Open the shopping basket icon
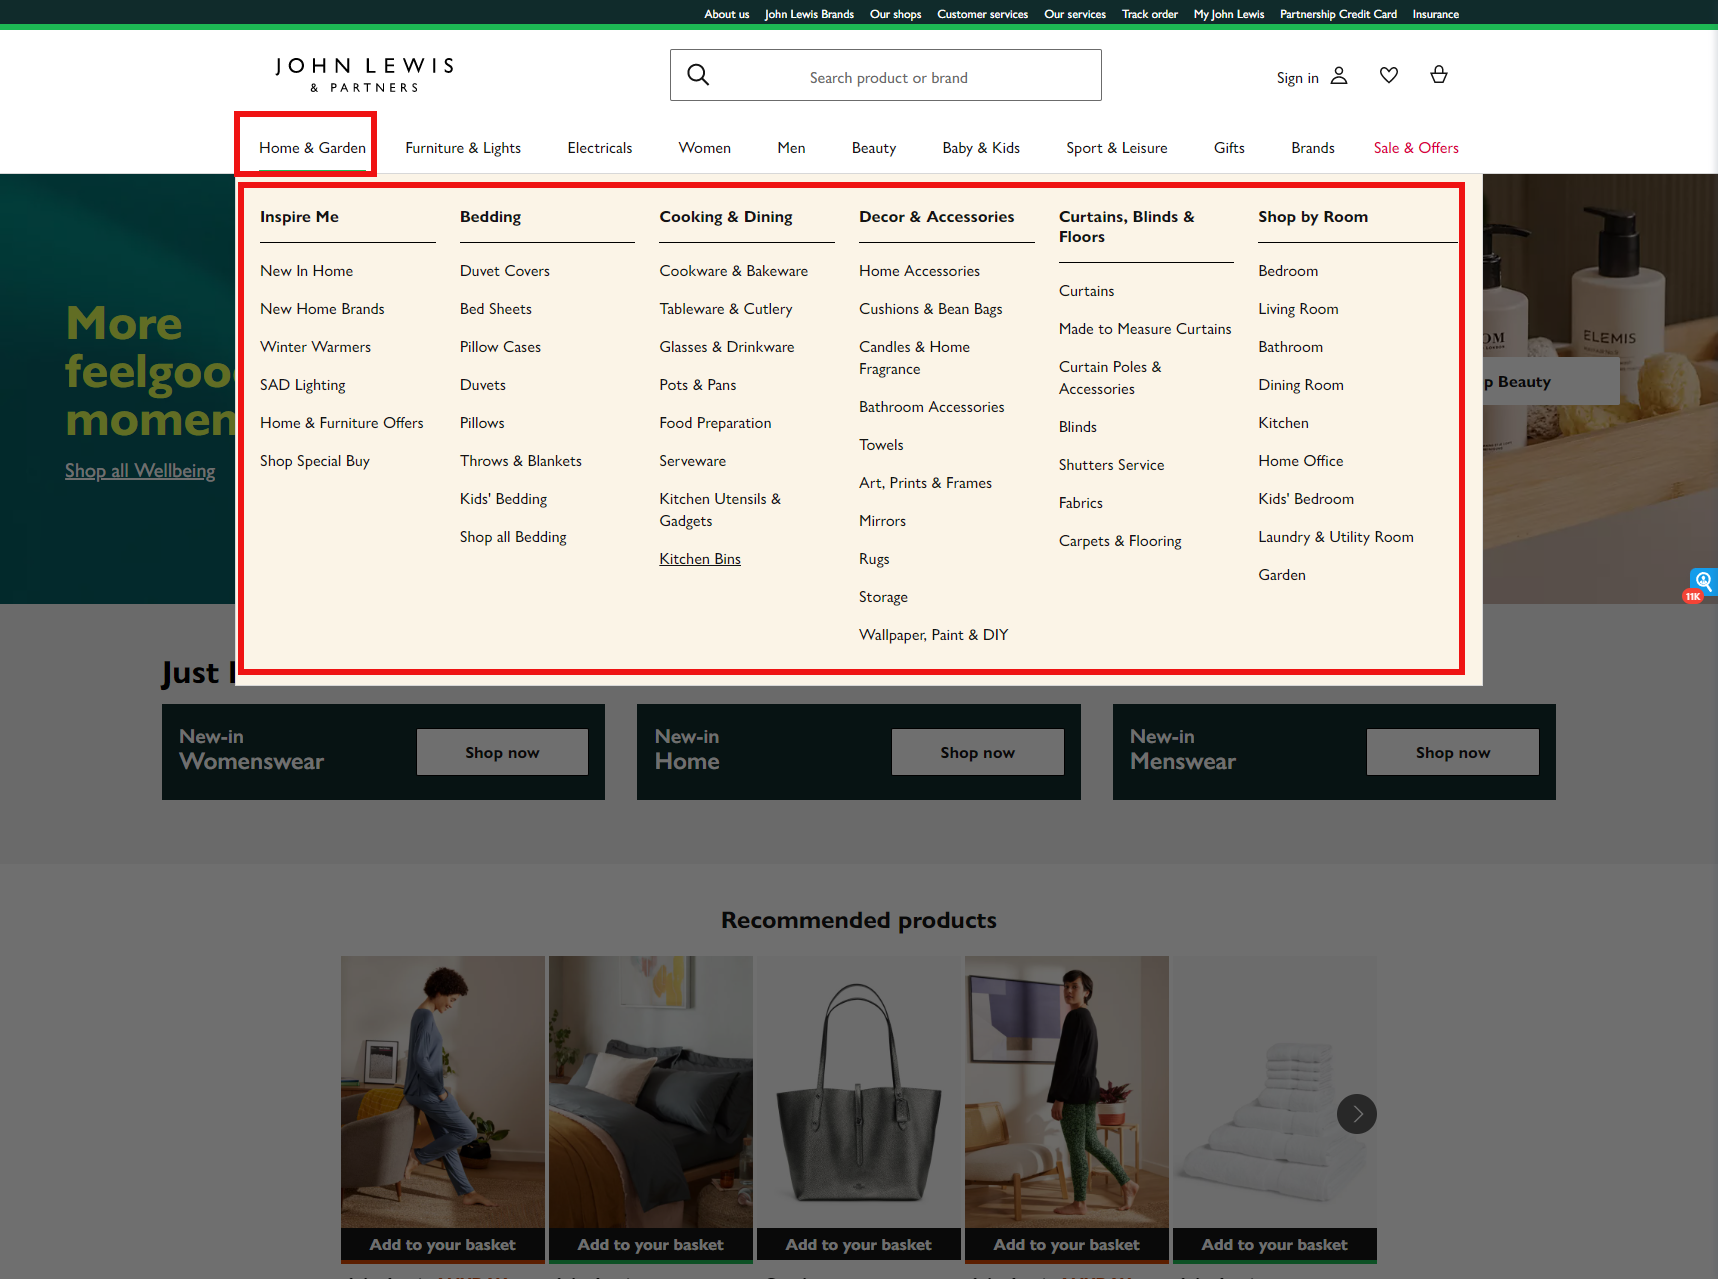1718x1279 pixels. (1438, 74)
